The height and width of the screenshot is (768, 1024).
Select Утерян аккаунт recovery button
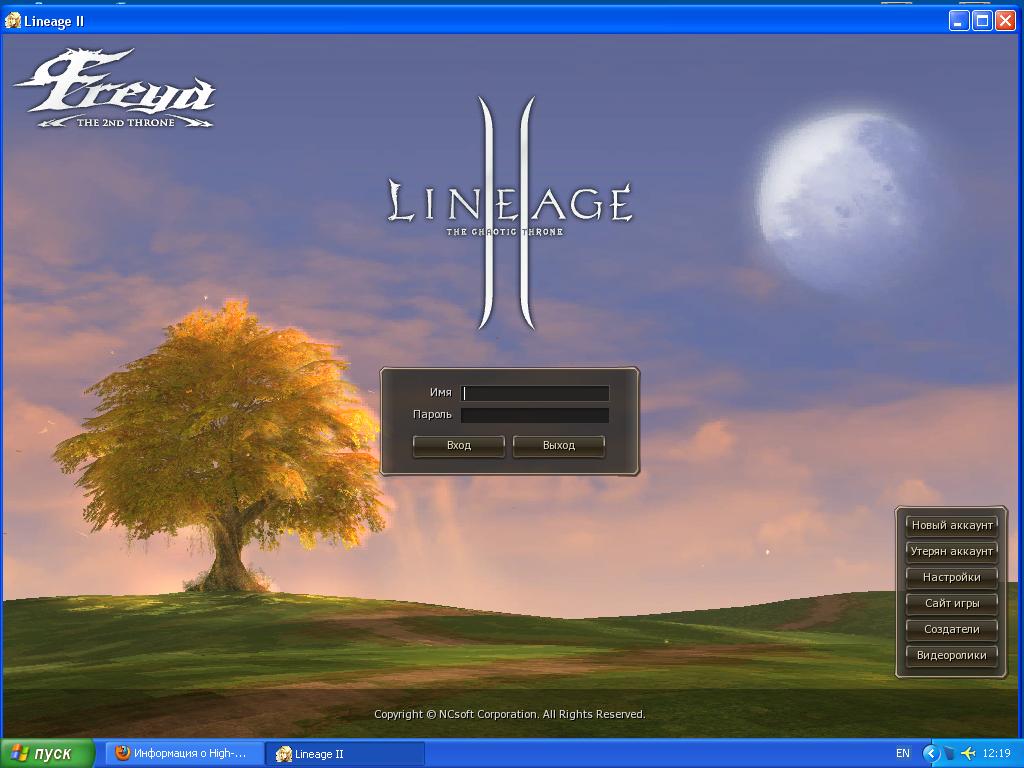coord(952,551)
